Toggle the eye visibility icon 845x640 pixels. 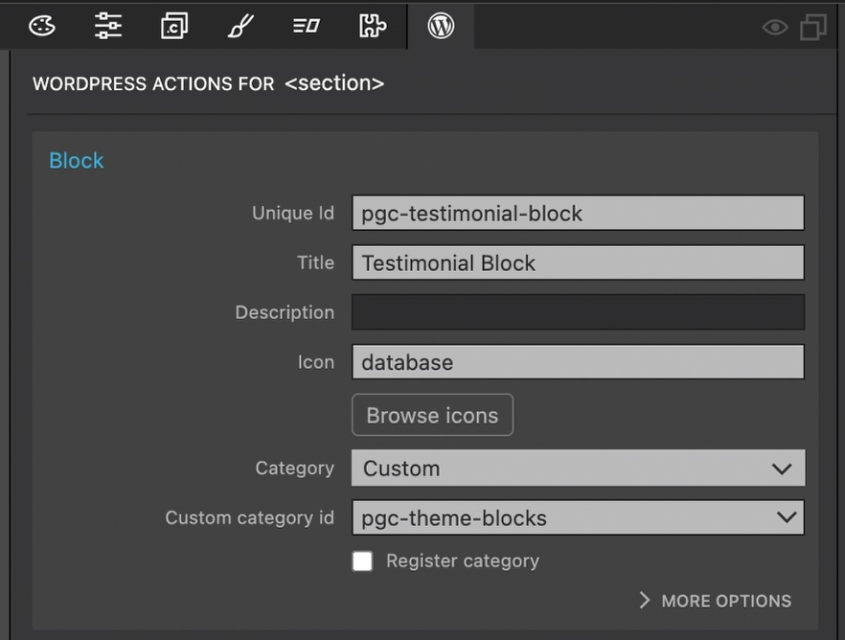[775, 27]
